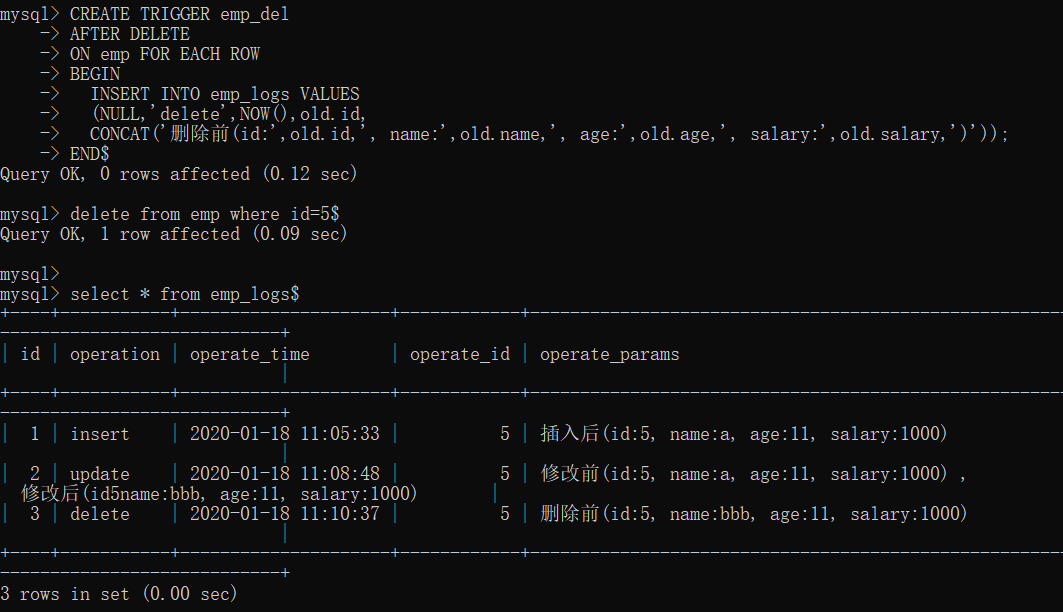Click the operate_id column header

tap(460, 354)
